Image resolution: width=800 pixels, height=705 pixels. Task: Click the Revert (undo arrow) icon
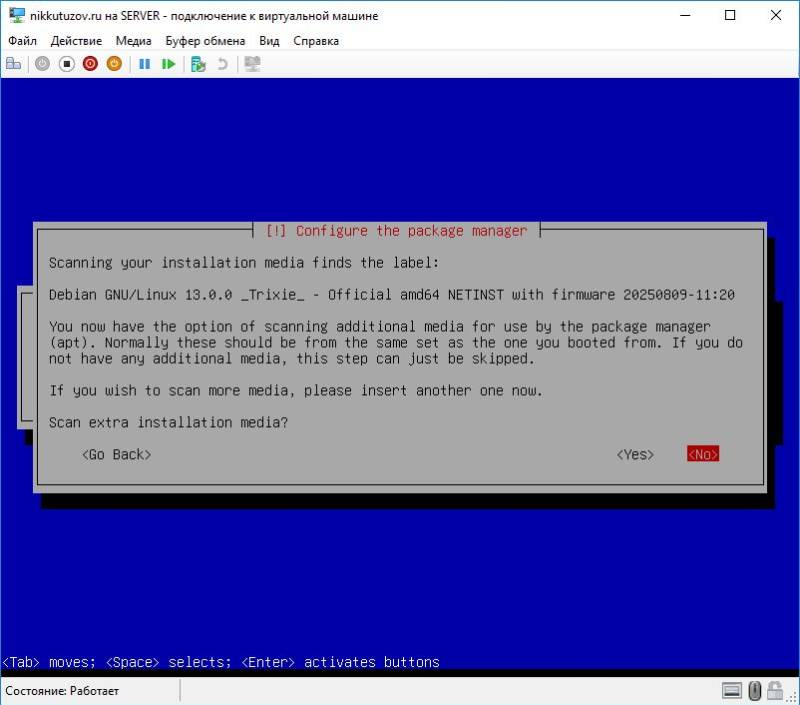(x=222, y=64)
